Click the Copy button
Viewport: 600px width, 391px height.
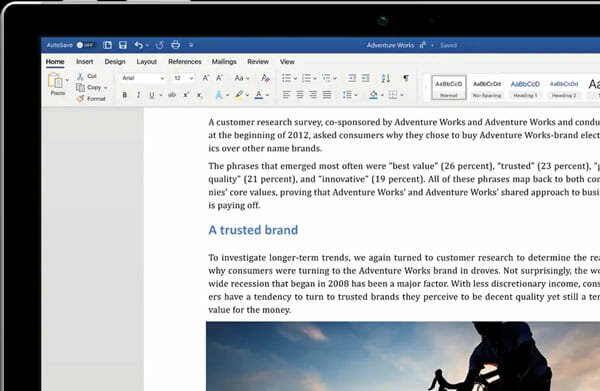point(89,87)
